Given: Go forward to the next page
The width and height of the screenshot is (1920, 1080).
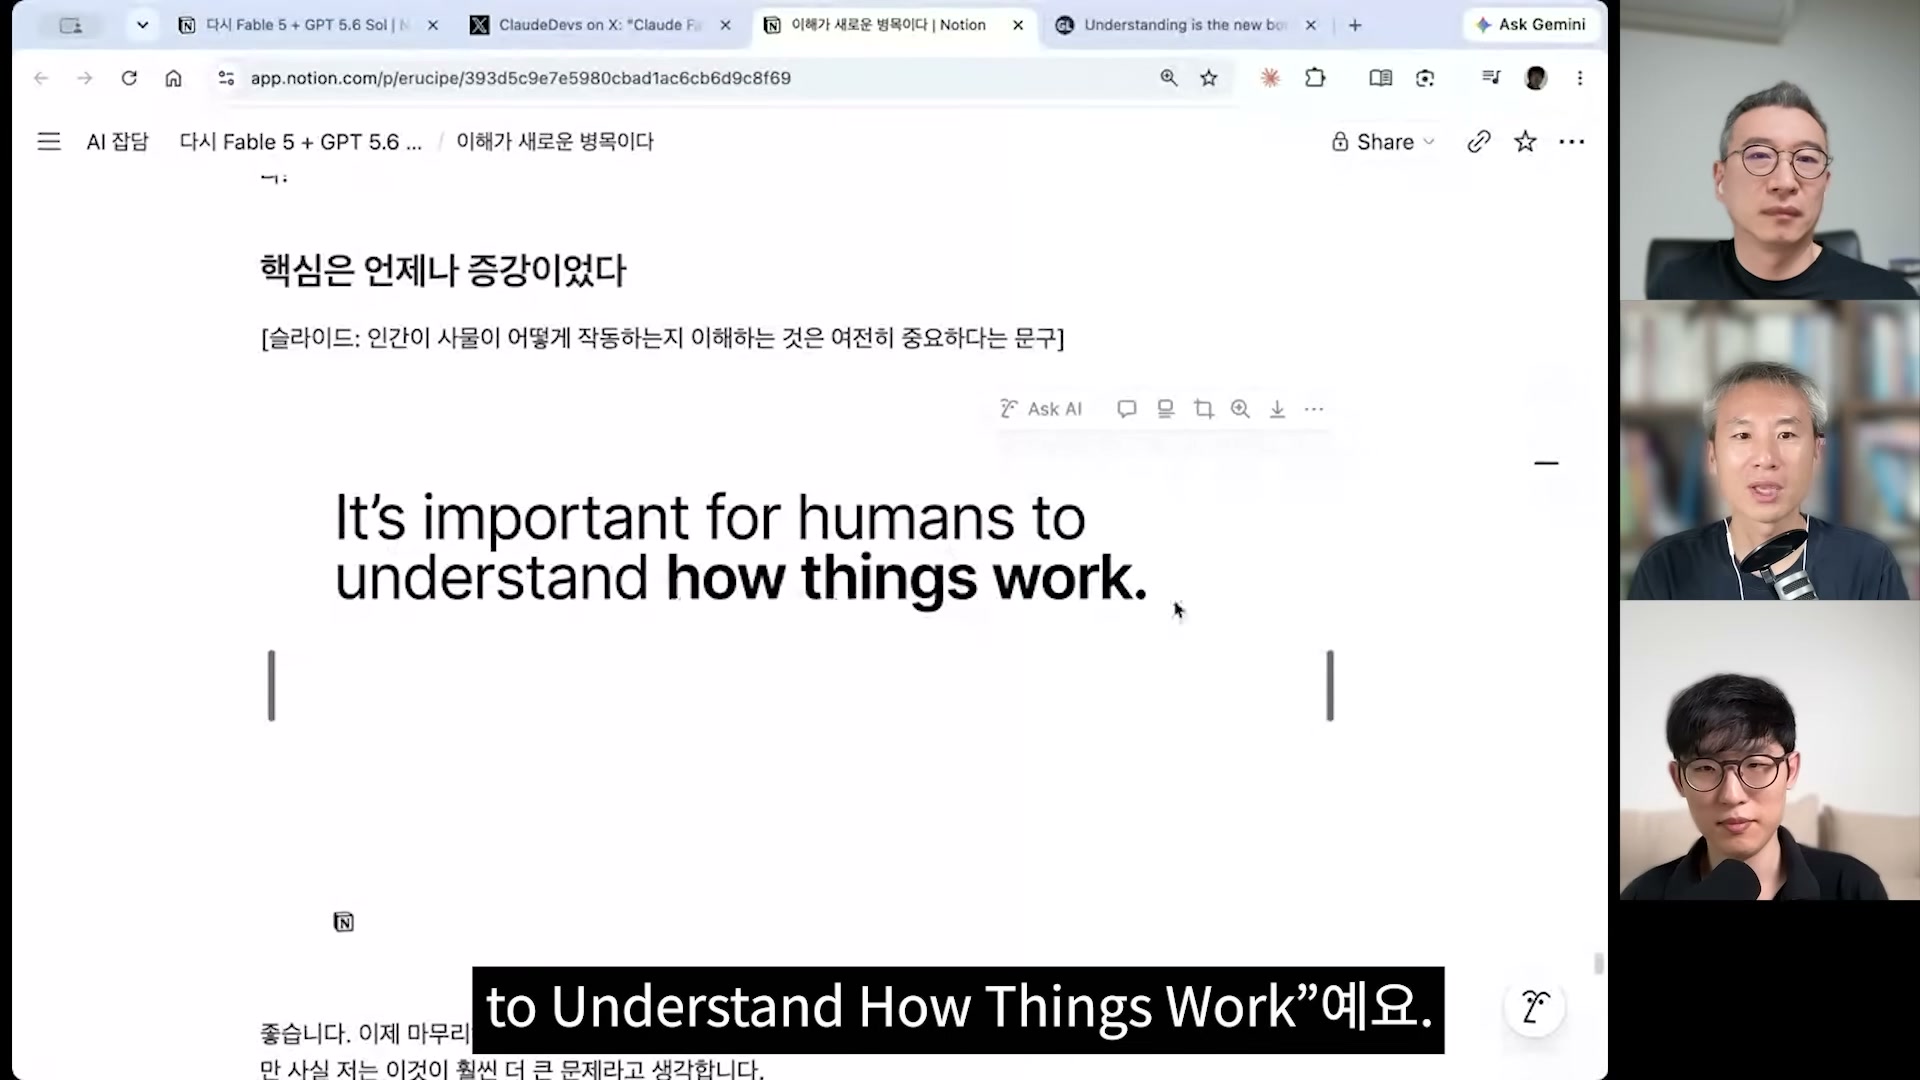Looking at the screenshot, I should tap(85, 78).
